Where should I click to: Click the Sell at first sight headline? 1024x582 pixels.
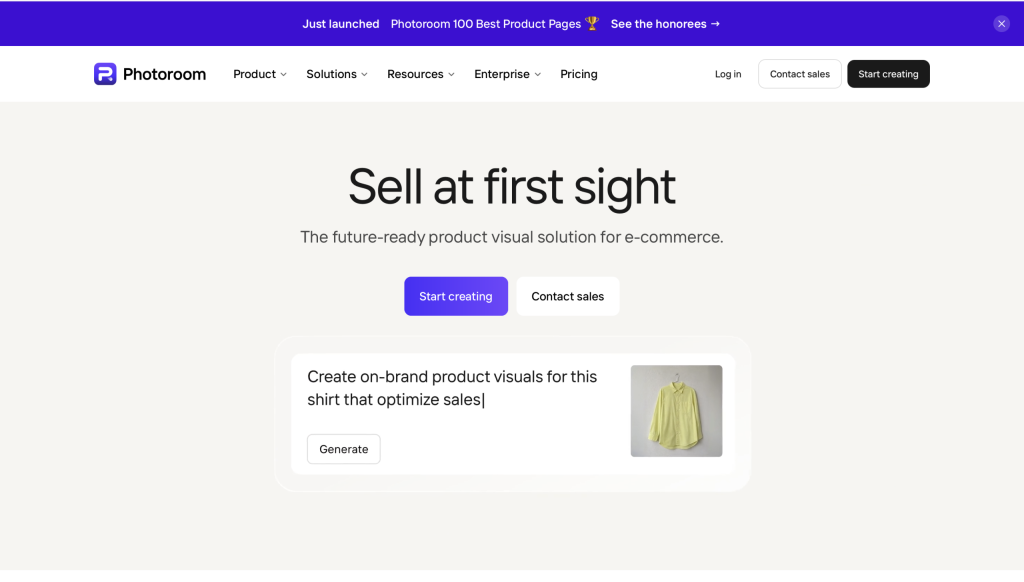[512, 187]
